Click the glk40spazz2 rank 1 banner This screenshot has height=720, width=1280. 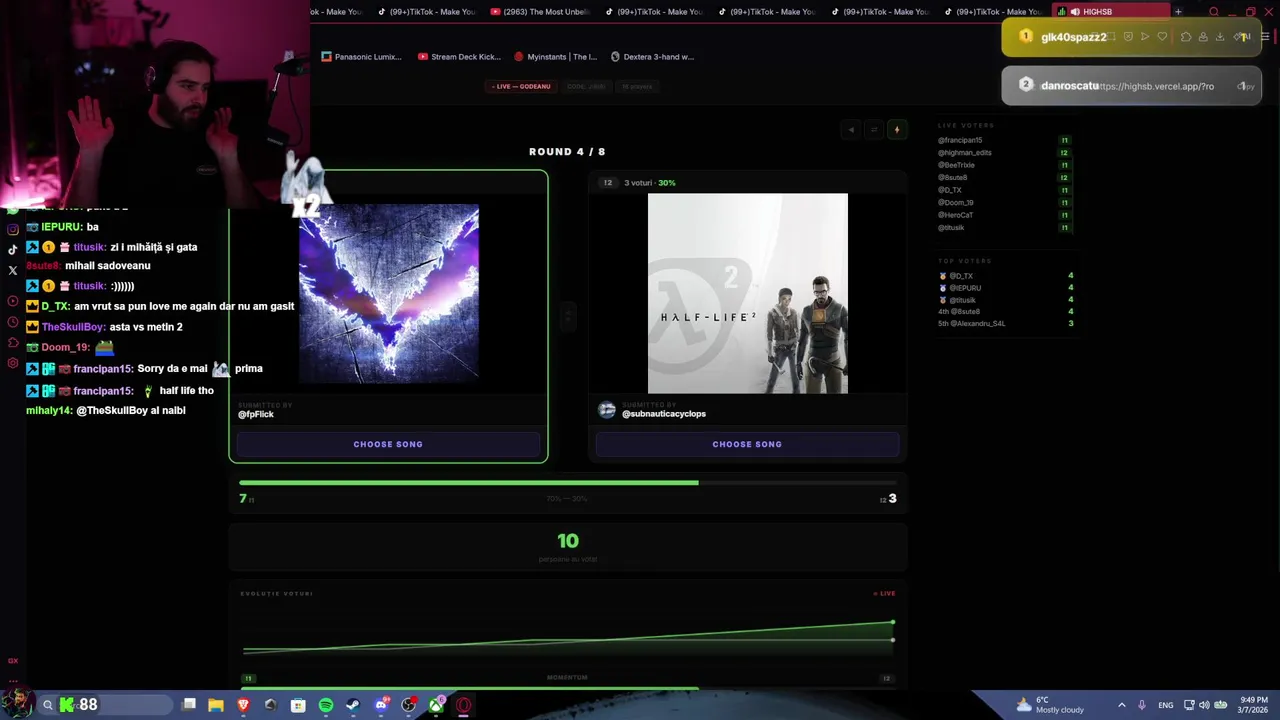coord(1131,37)
